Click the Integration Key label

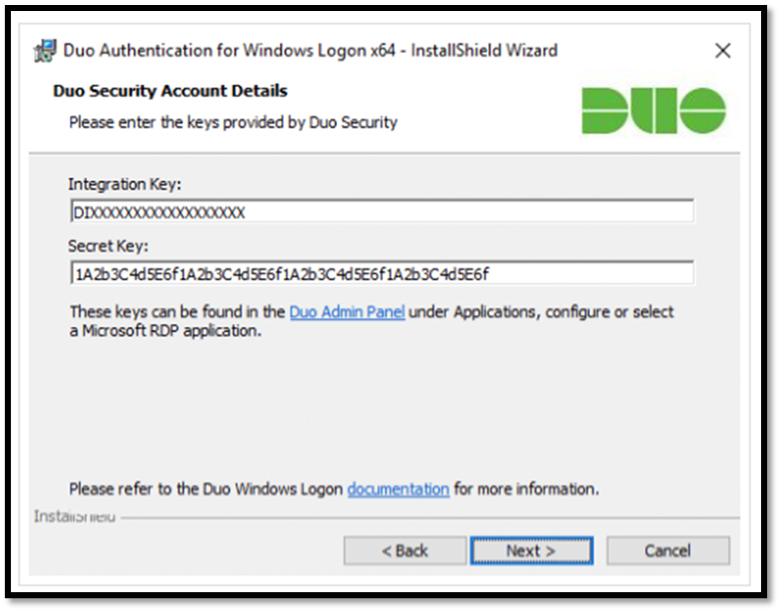[124, 184]
